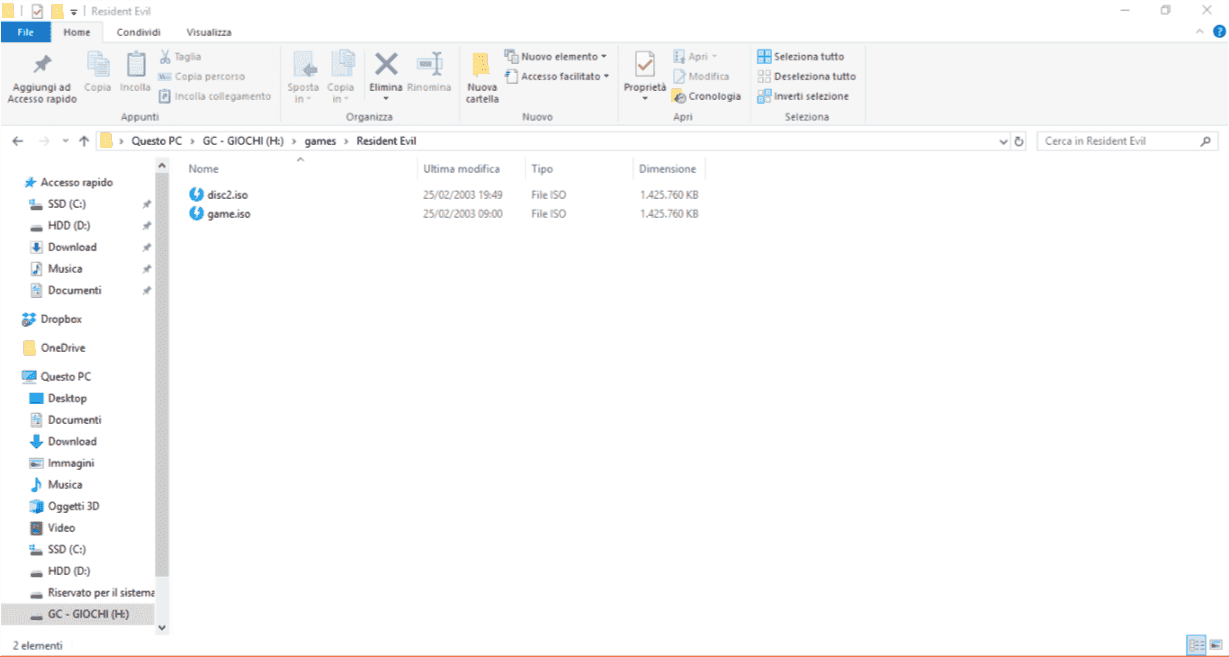
Task: Click the Rinomina icon
Action: 430,64
